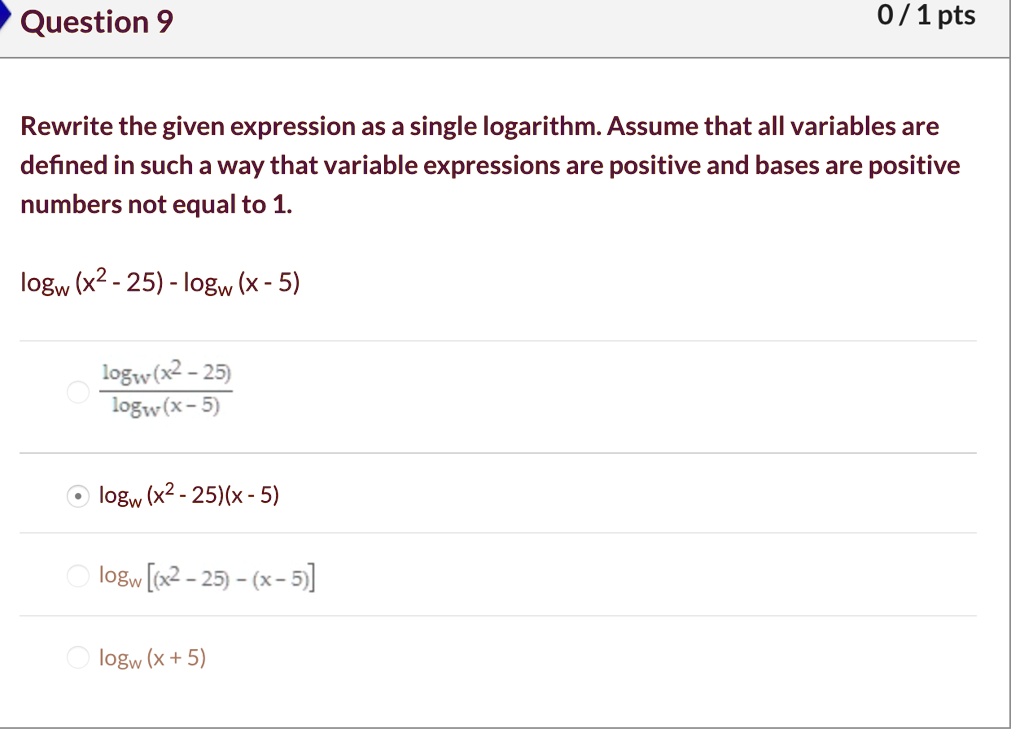Select the logw (x² - 25)(x - 5) radio button
The width and height of the screenshot is (1024, 750).
(x=78, y=497)
